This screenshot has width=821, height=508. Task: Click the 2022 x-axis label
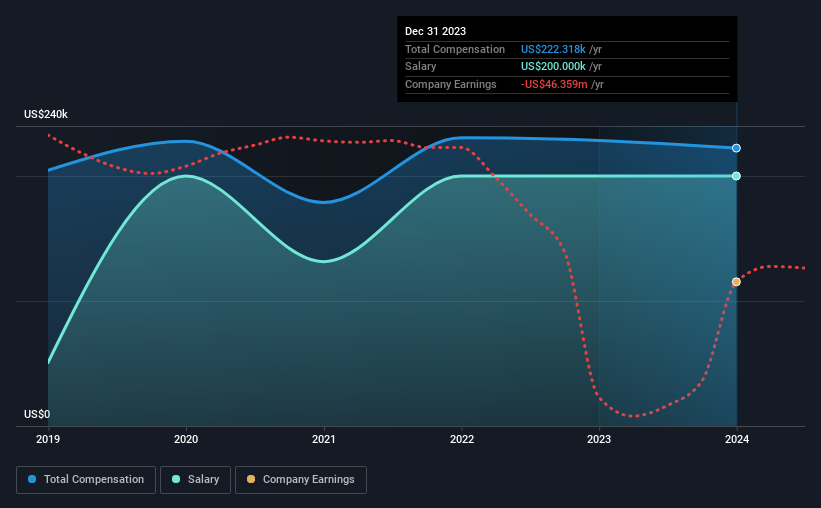462,439
